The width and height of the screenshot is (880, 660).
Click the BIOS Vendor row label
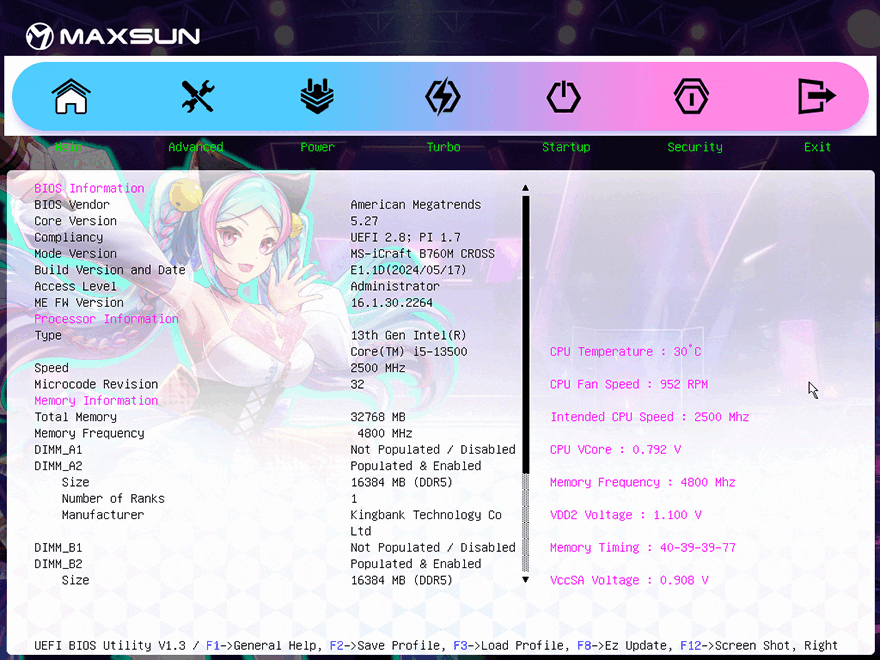click(72, 205)
